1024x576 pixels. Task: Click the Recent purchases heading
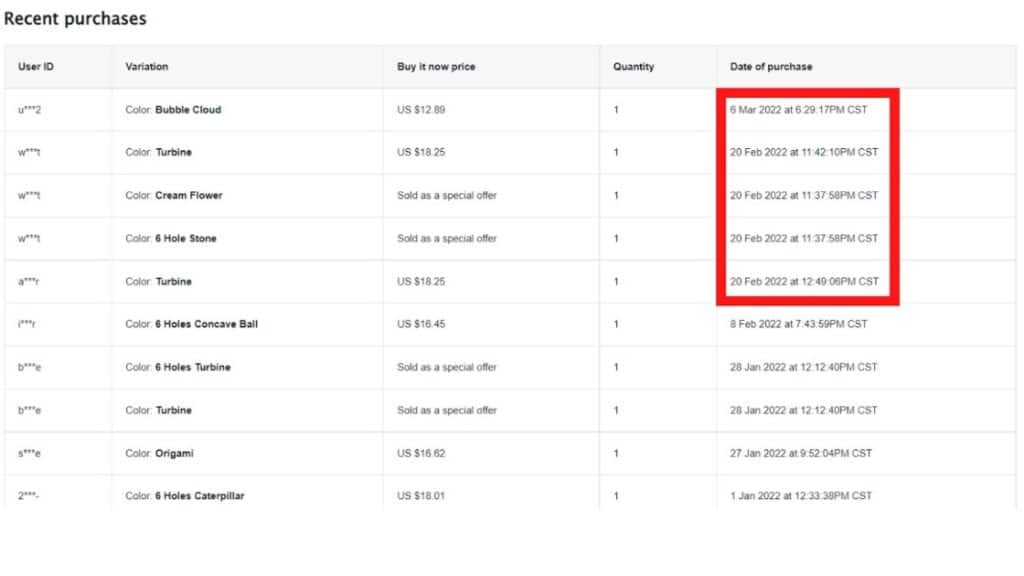coord(75,19)
